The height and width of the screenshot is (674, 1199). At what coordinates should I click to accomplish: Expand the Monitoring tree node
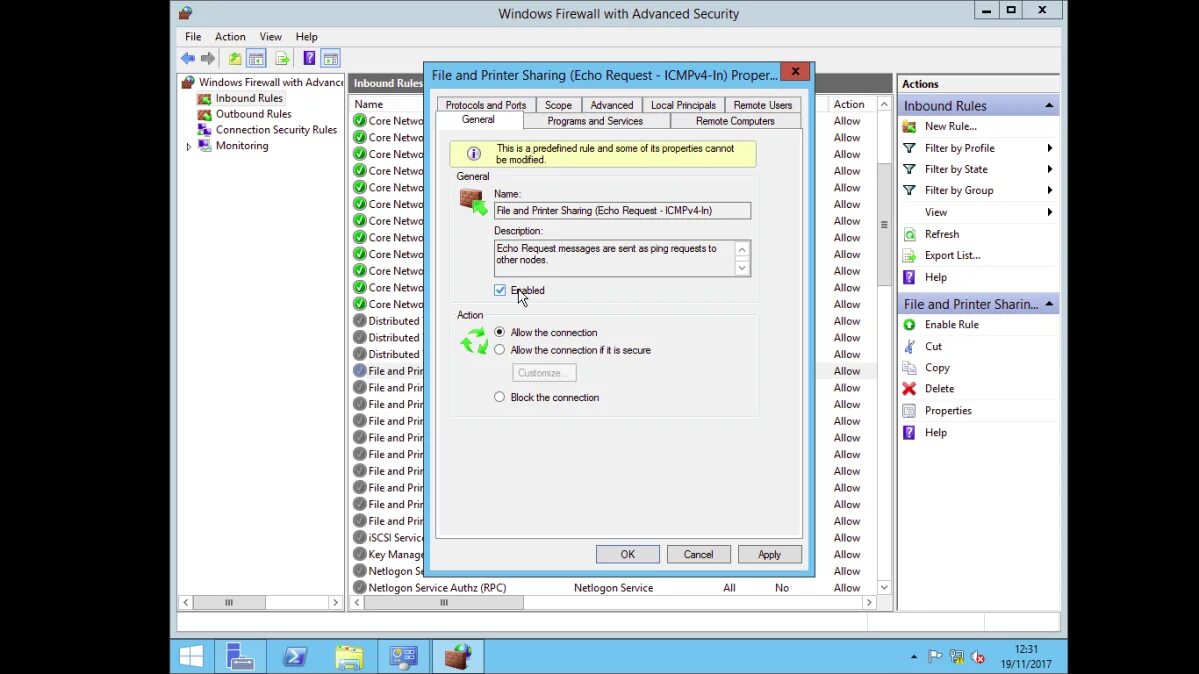pos(189,146)
